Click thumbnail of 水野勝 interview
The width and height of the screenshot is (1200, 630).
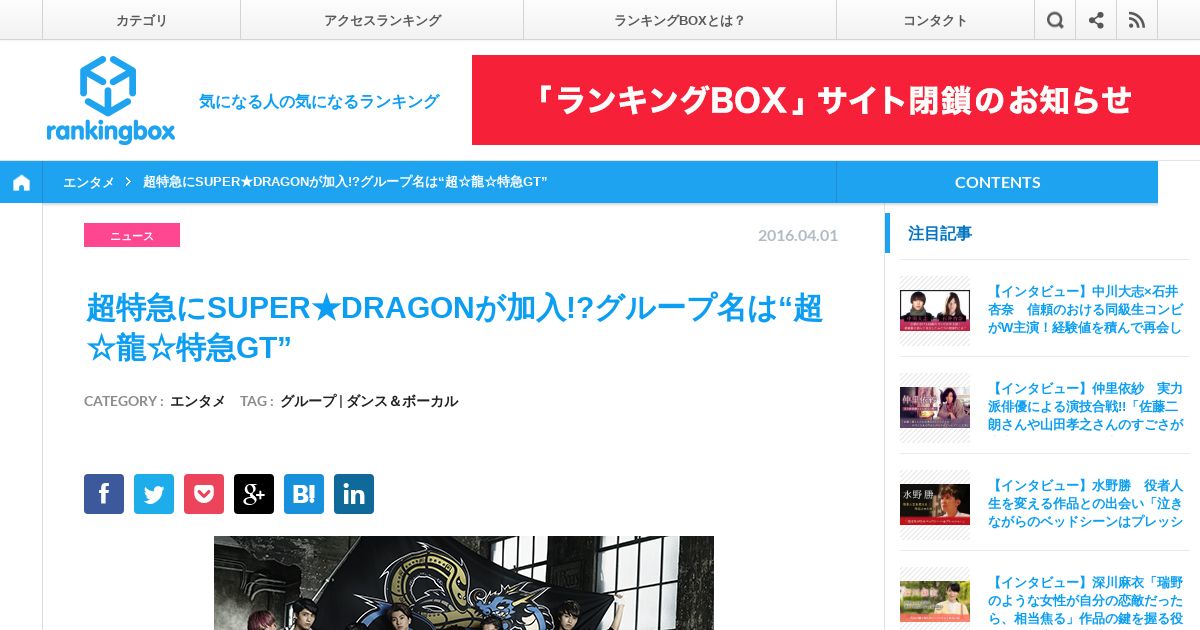point(935,504)
